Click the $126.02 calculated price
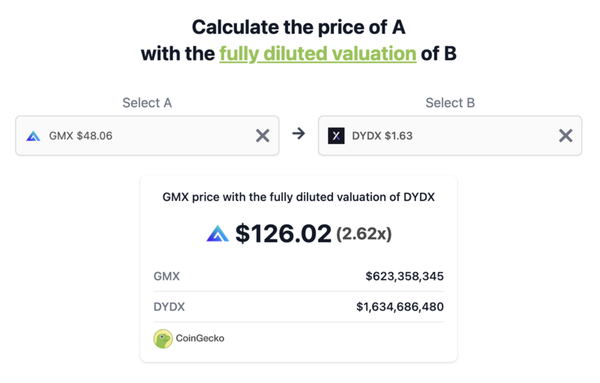Screen dimensions: 600x383 pos(283,233)
